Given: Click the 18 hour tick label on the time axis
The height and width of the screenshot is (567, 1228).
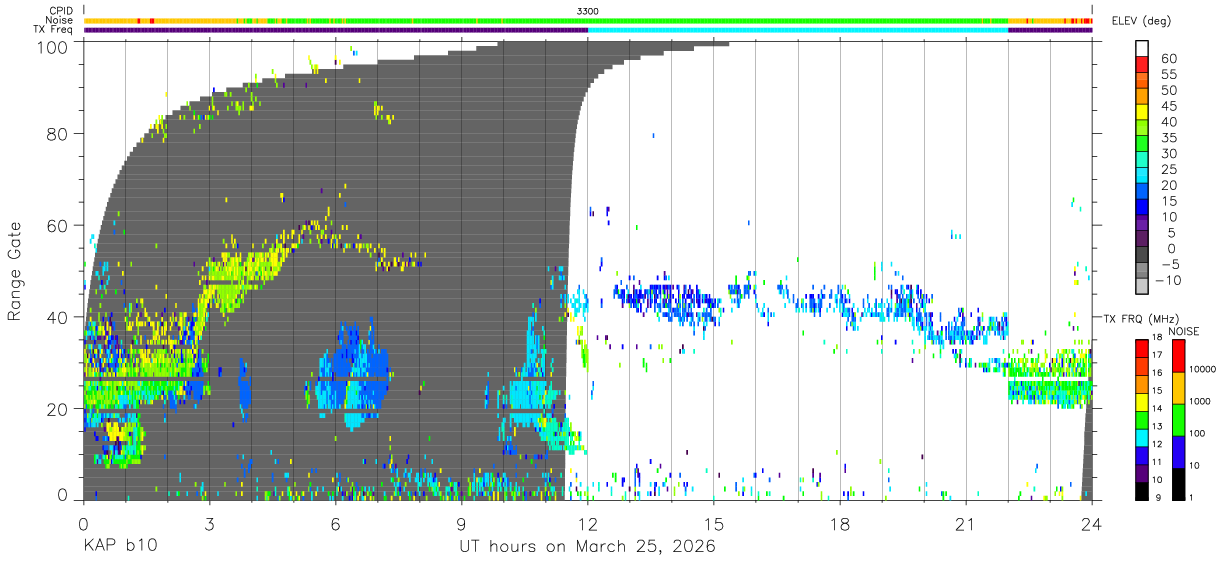Looking at the screenshot, I should (840, 525).
